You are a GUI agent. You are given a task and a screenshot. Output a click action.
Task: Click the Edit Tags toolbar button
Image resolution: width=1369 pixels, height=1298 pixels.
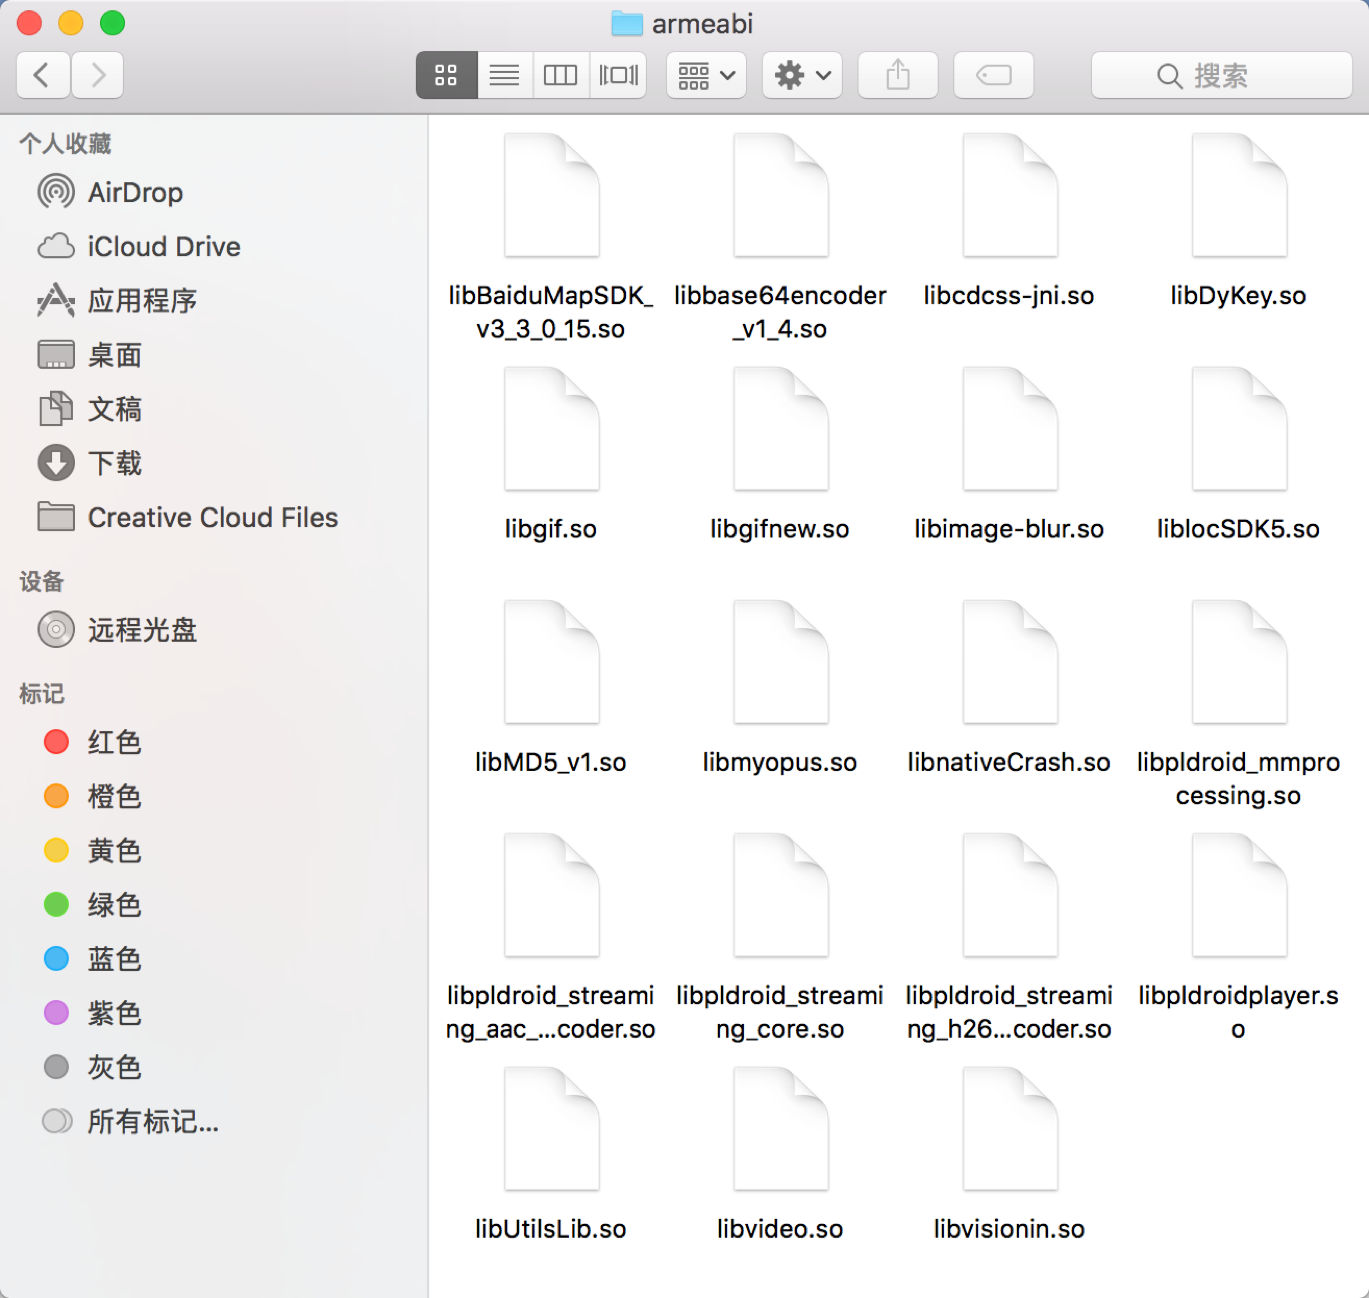(x=994, y=75)
